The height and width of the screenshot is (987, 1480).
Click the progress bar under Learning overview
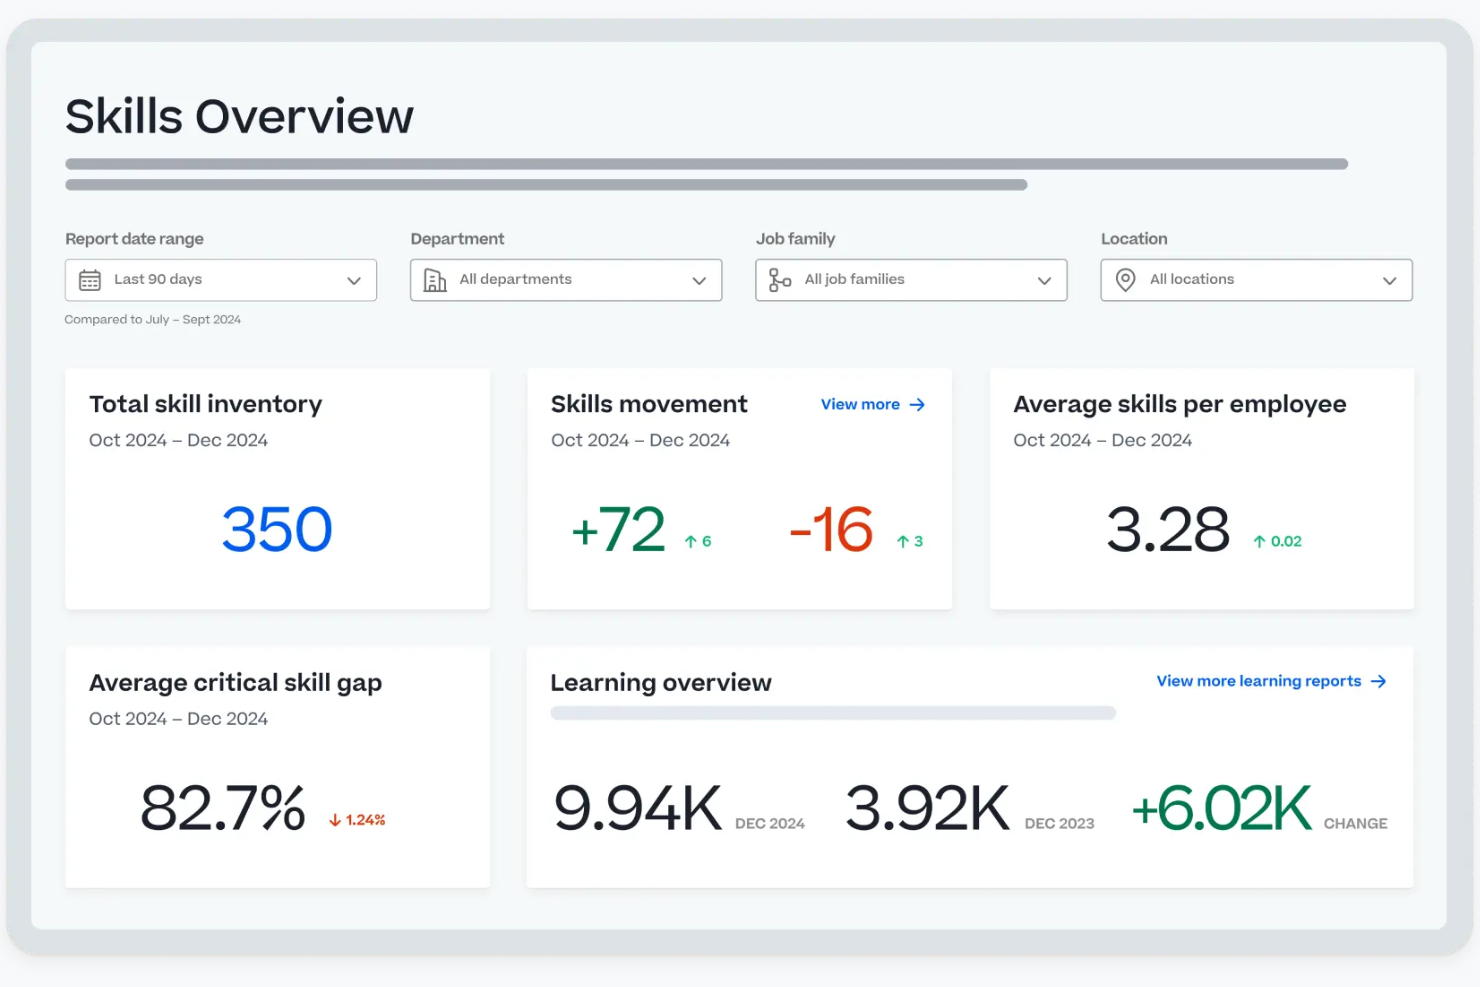click(x=833, y=713)
